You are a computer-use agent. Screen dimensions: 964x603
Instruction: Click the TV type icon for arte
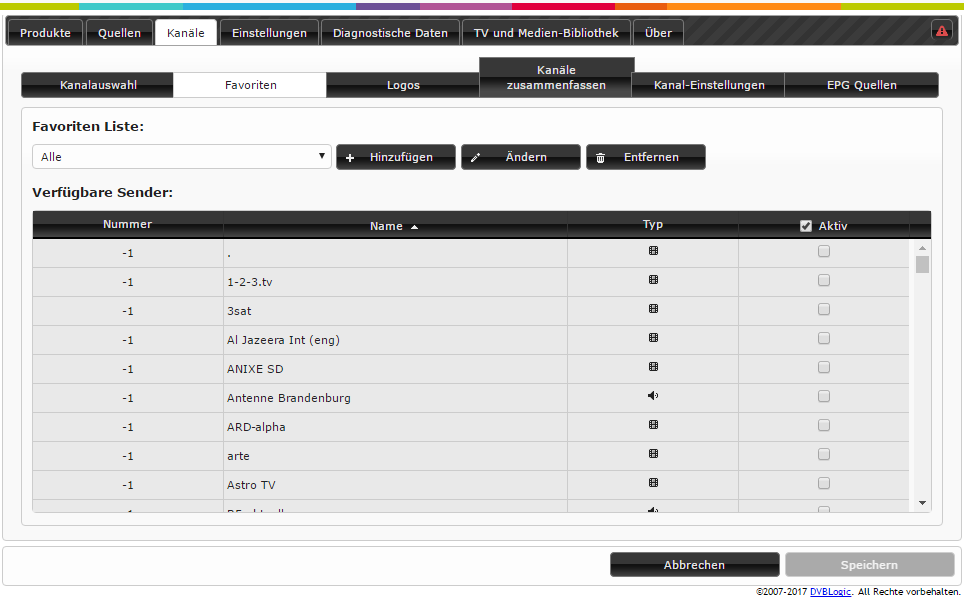pos(653,454)
